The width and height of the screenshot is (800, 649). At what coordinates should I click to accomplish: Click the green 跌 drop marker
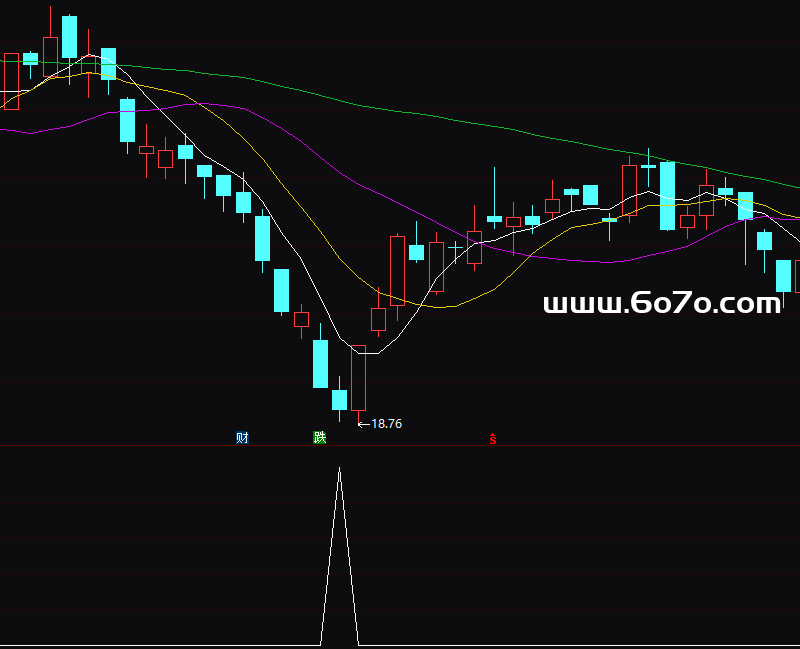[320, 438]
